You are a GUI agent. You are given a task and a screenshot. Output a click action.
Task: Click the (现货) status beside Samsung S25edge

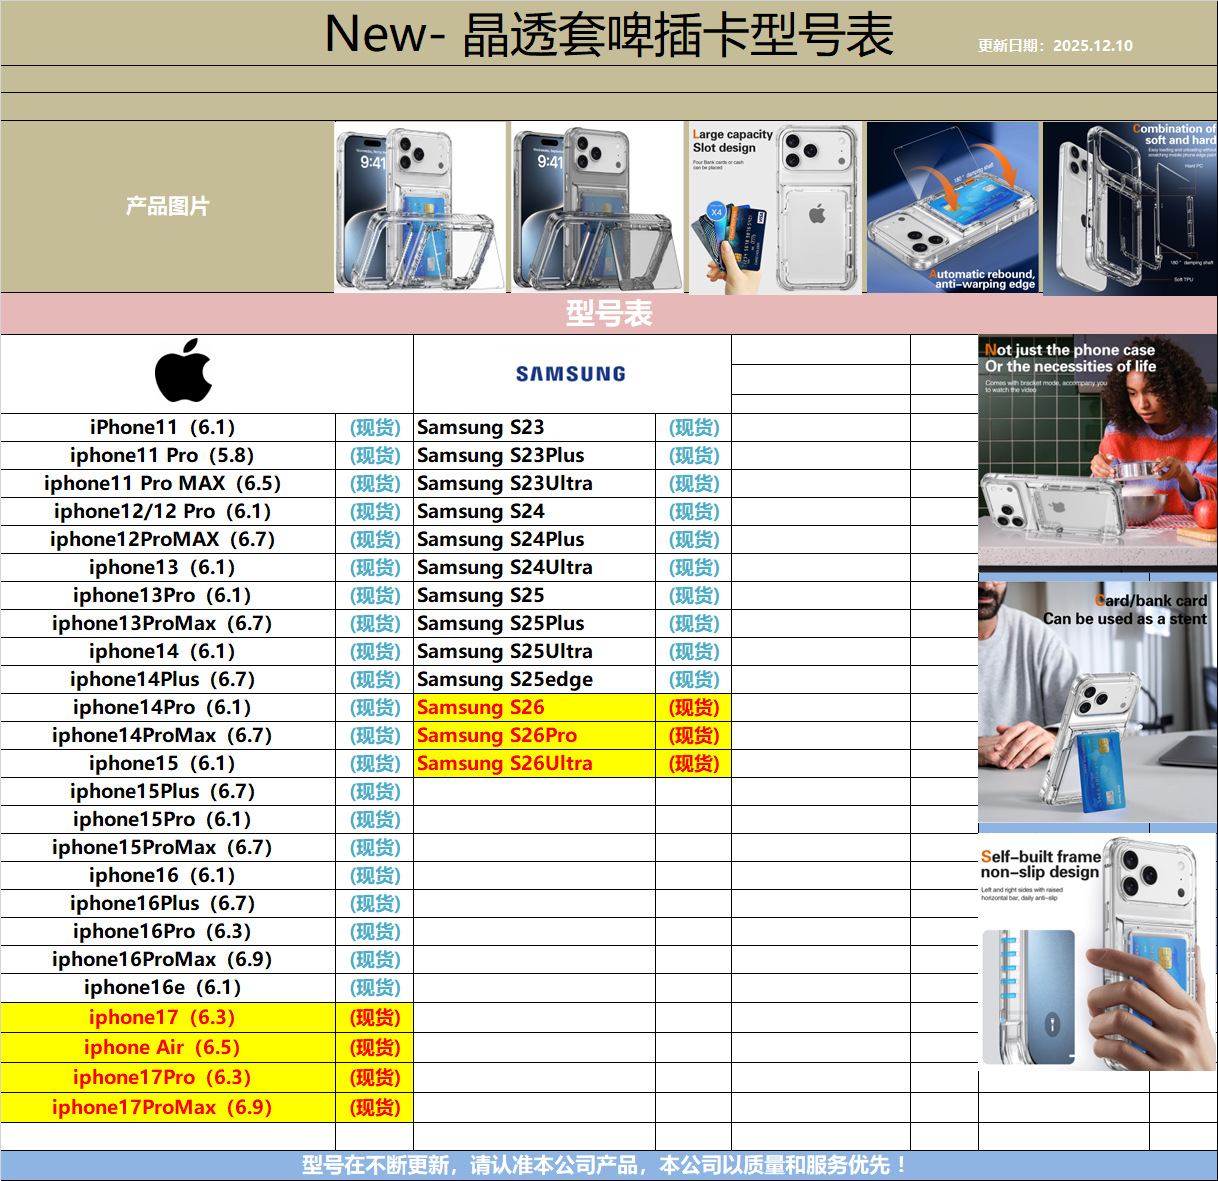pyautogui.click(x=694, y=679)
